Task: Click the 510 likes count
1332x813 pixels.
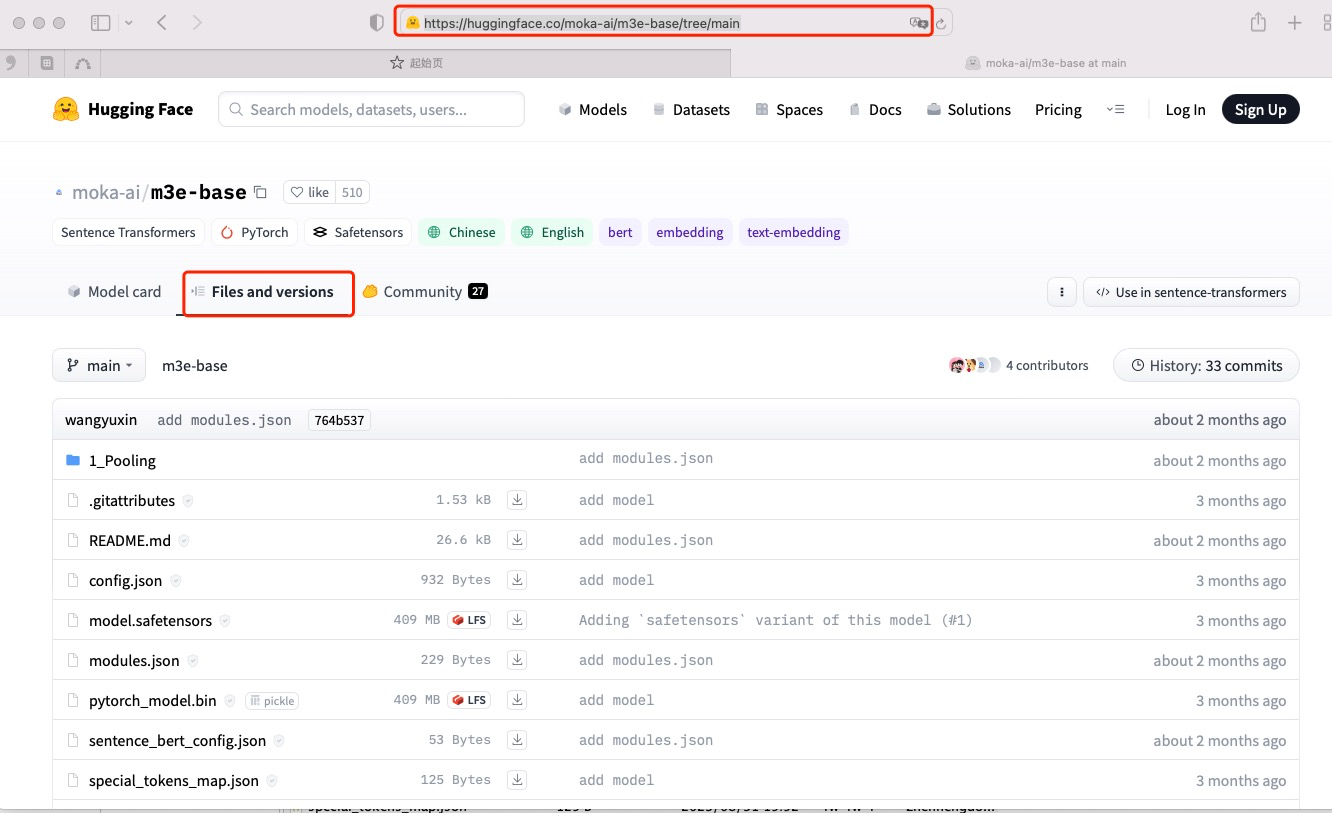Action: coord(352,192)
